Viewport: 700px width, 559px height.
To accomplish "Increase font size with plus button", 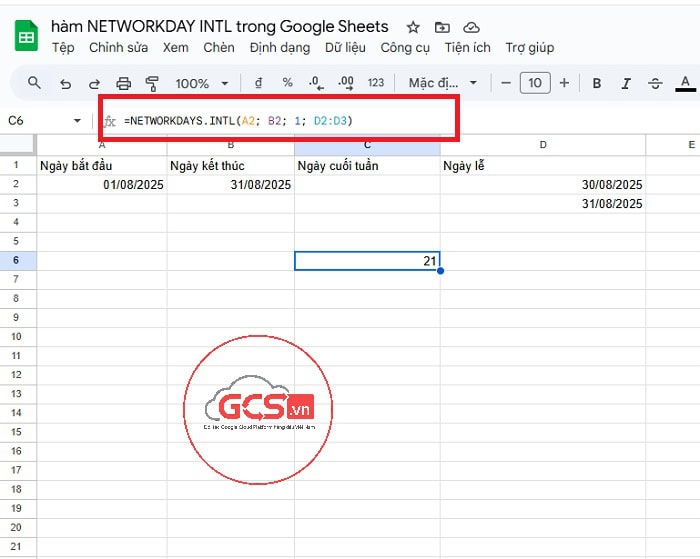I will pyautogui.click(x=564, y=84).
